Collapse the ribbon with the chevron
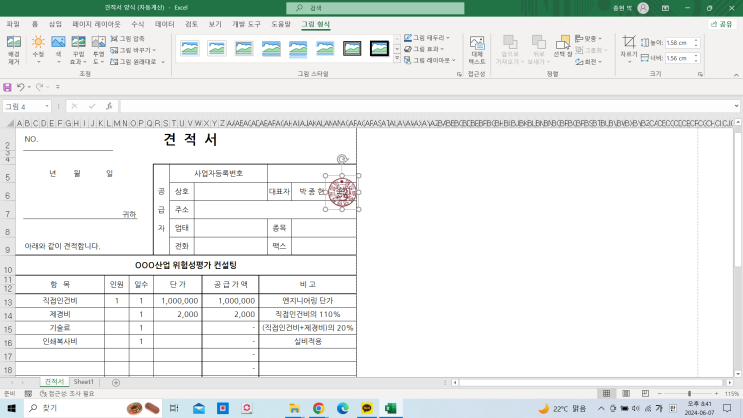 (736, 75)
